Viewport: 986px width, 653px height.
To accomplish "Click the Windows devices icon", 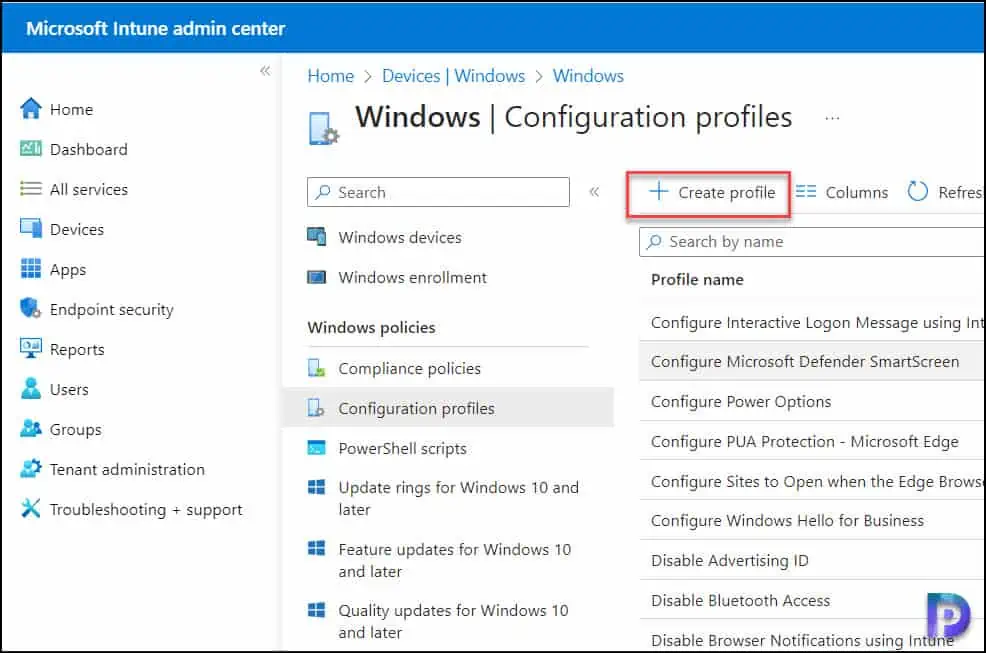I will (x=316, y=237).
